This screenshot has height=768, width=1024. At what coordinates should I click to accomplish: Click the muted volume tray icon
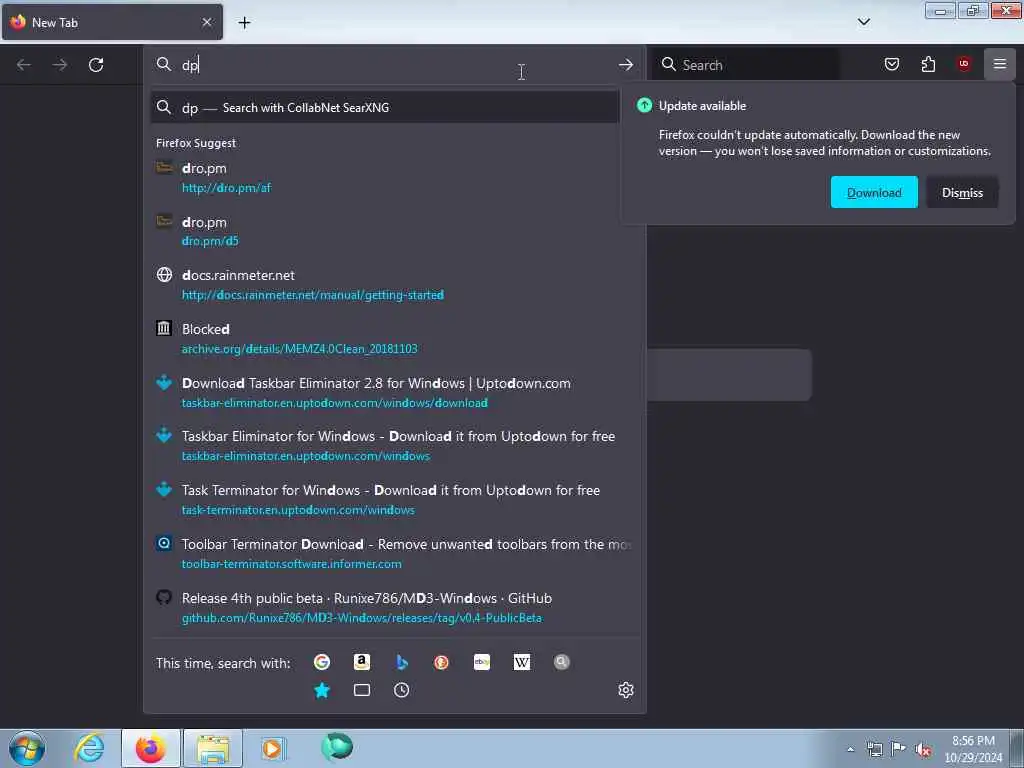point(923,749)
